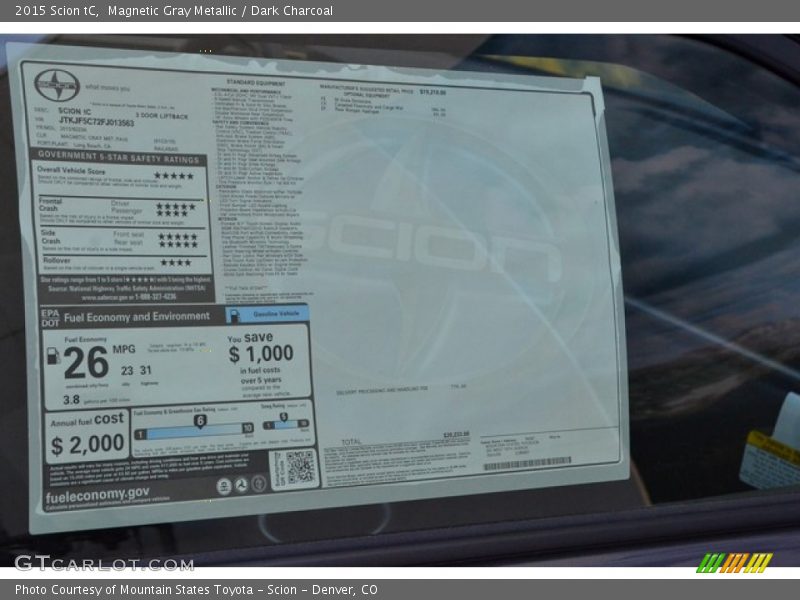Click the third circular agency seal beside QR code

pos(259,483)
